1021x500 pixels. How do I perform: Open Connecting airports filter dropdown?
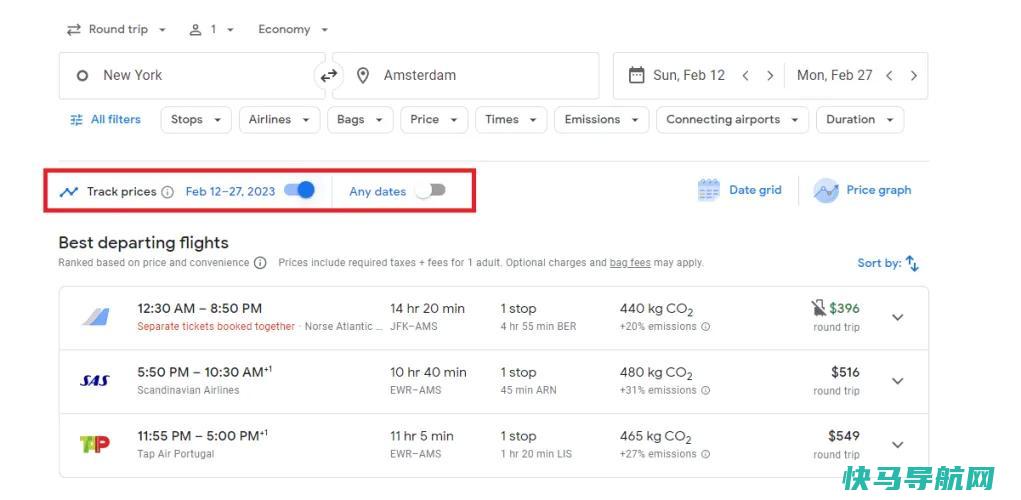tap(733, 120)
